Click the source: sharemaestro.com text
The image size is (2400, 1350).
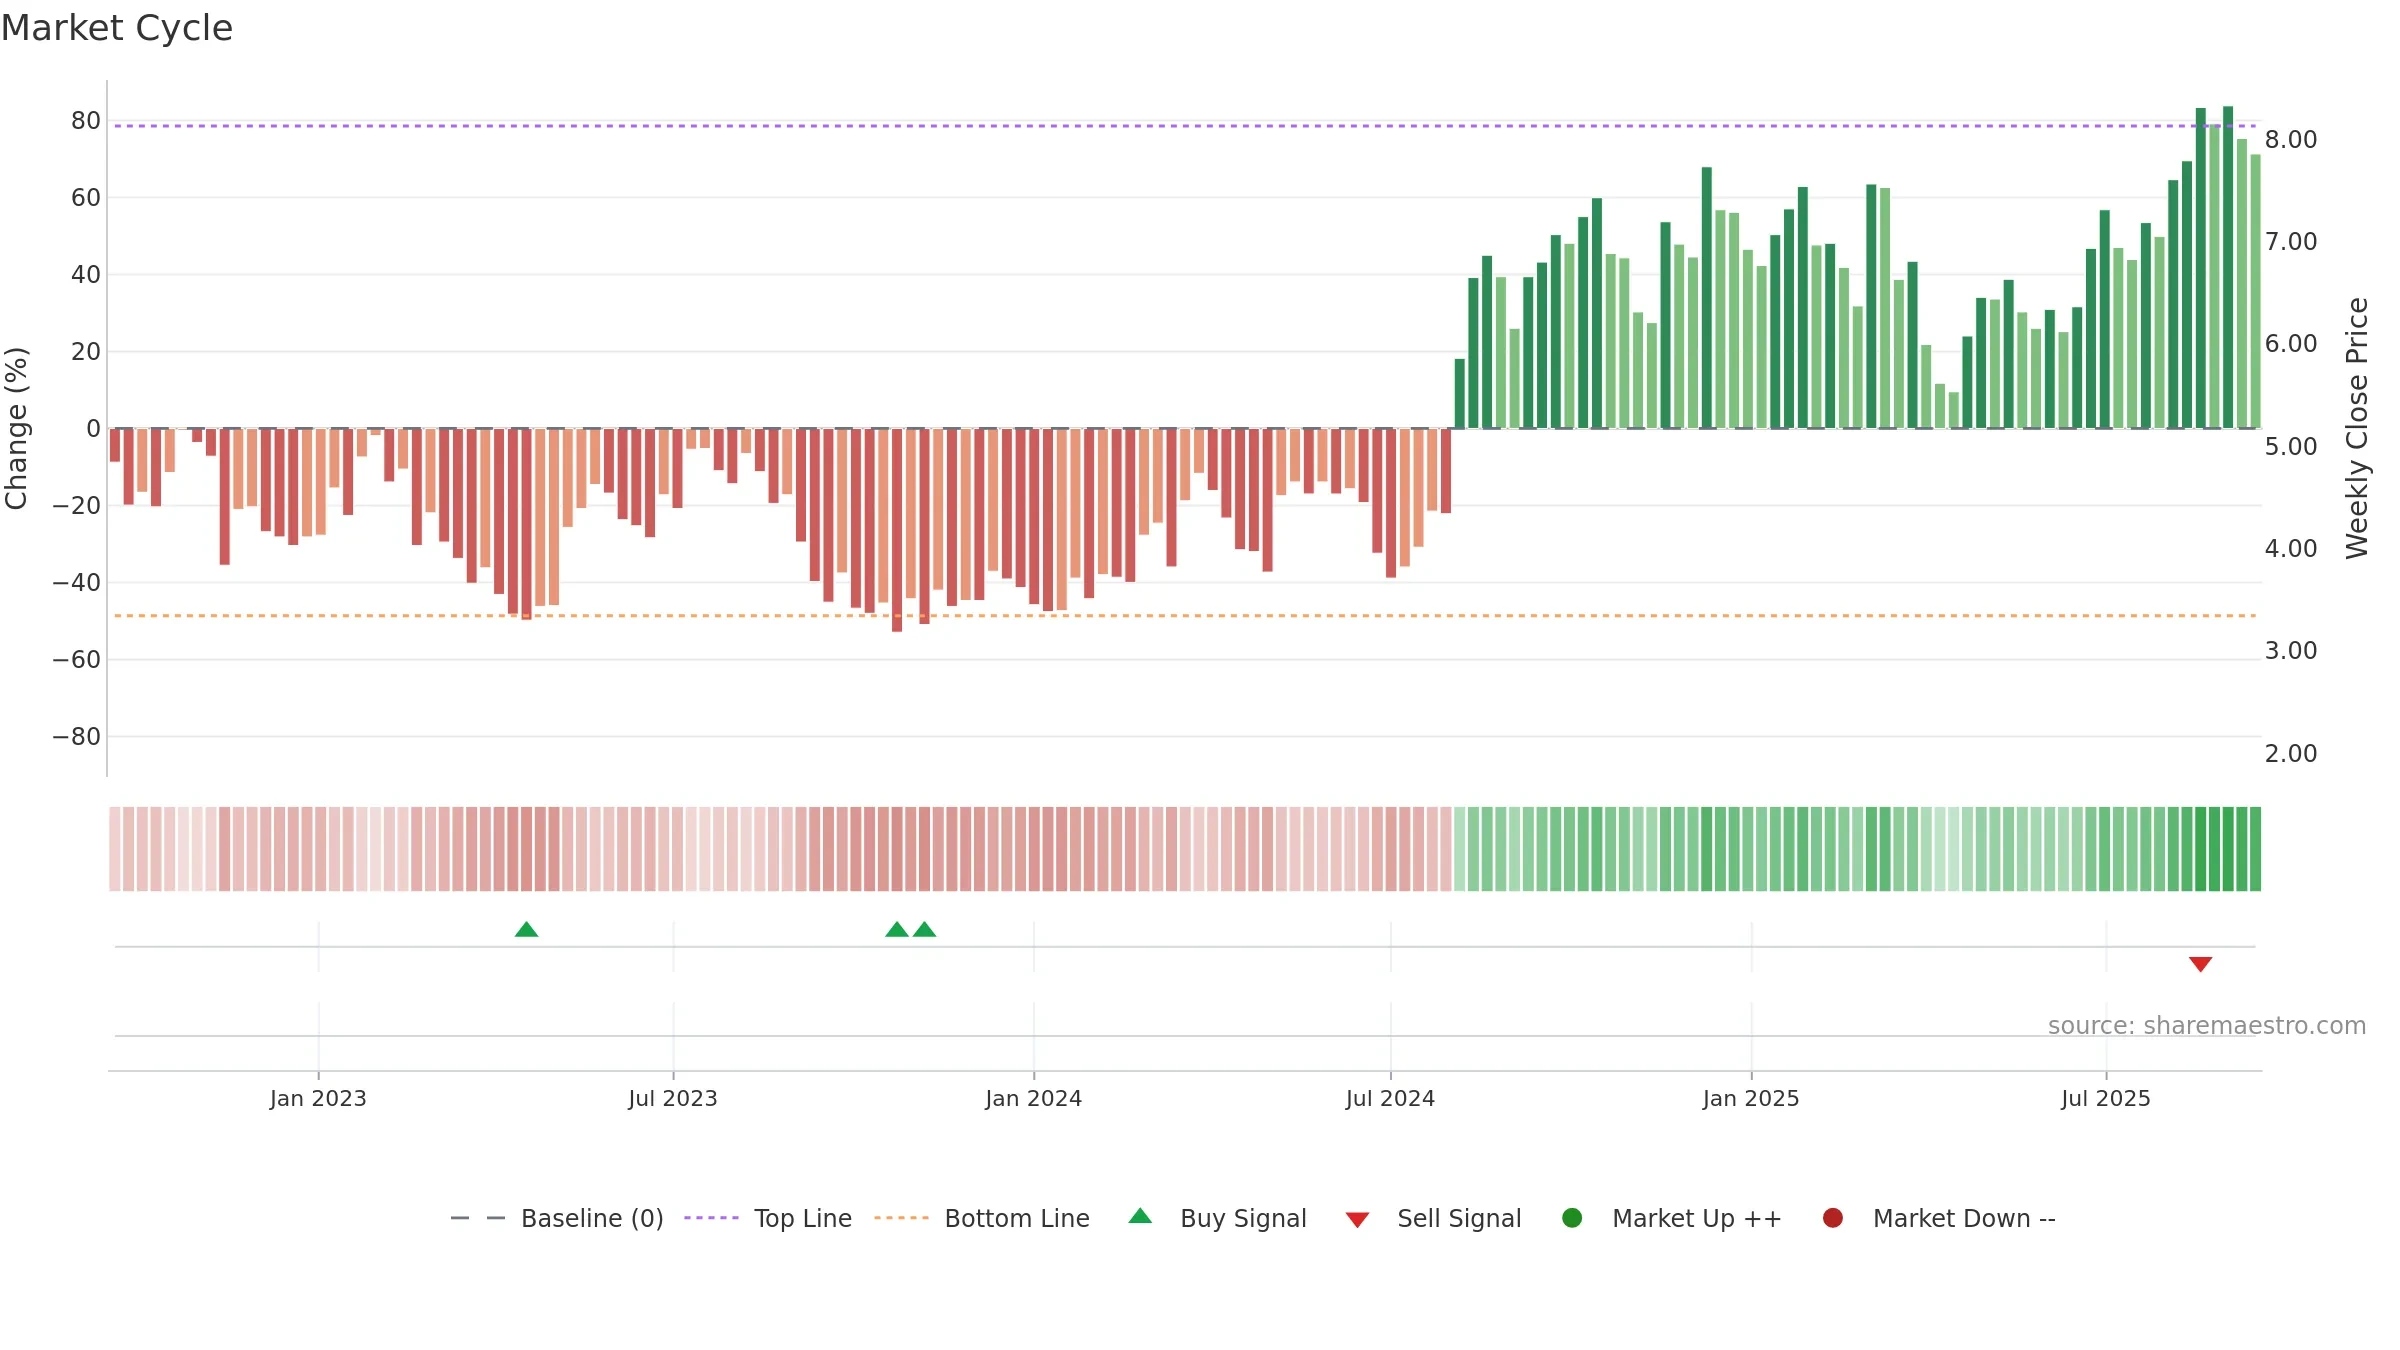pyautogui.click(x=2207, y=1026)
